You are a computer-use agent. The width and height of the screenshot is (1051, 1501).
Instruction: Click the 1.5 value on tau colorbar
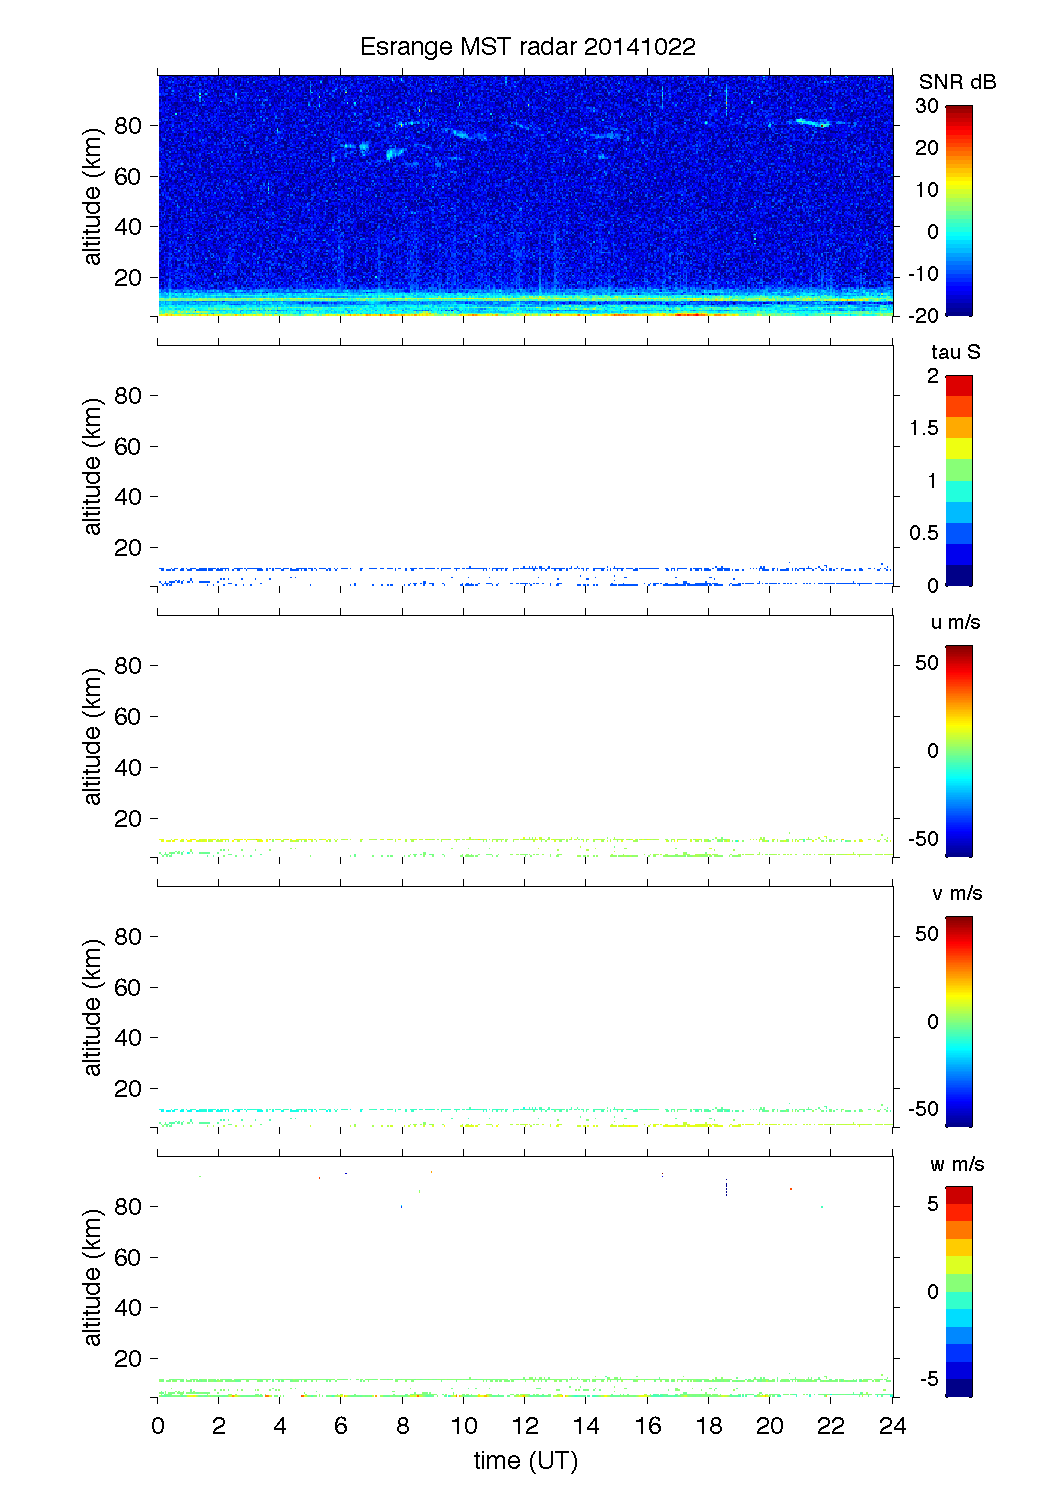[923, 428]
